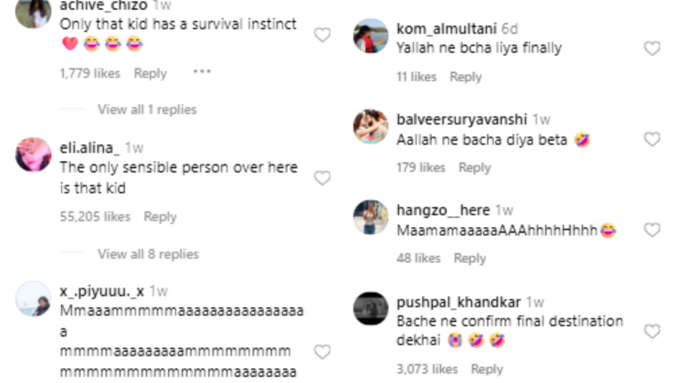Like achive_chizo's survival instinct comment
Image resolution: width=680 pixels, height=383 pixels.
[x=322, y=35]
